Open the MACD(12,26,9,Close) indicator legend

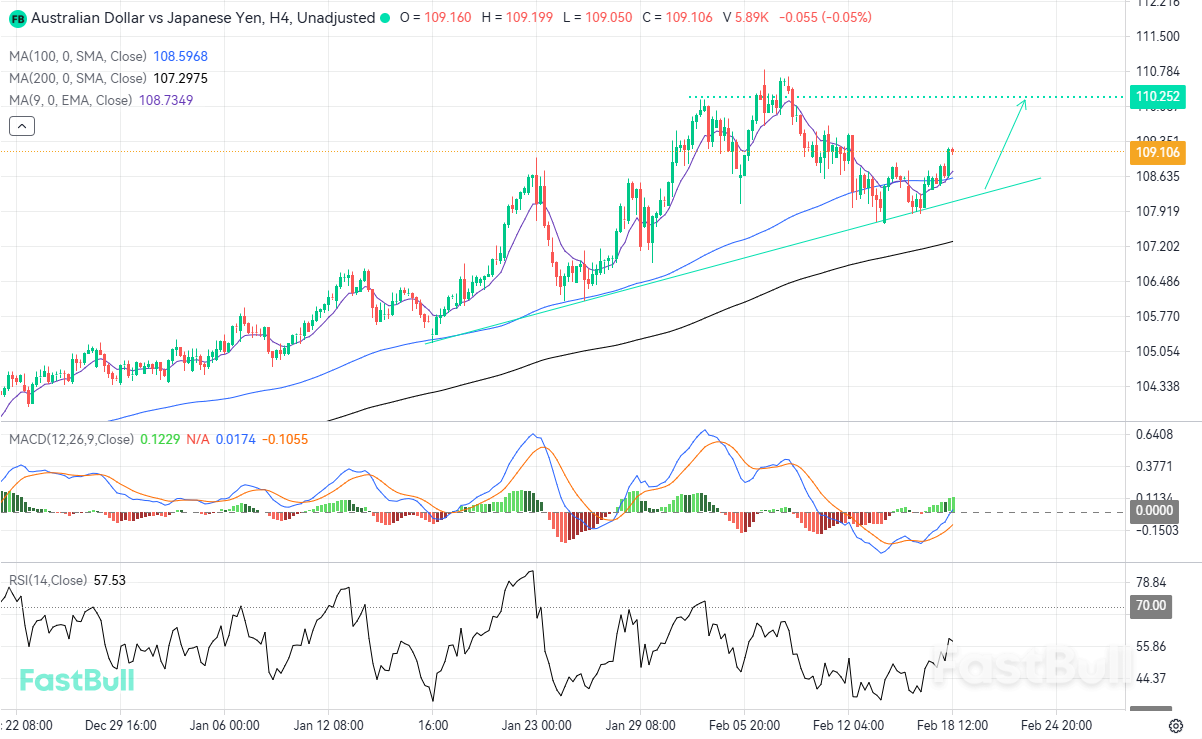point(71,439)
